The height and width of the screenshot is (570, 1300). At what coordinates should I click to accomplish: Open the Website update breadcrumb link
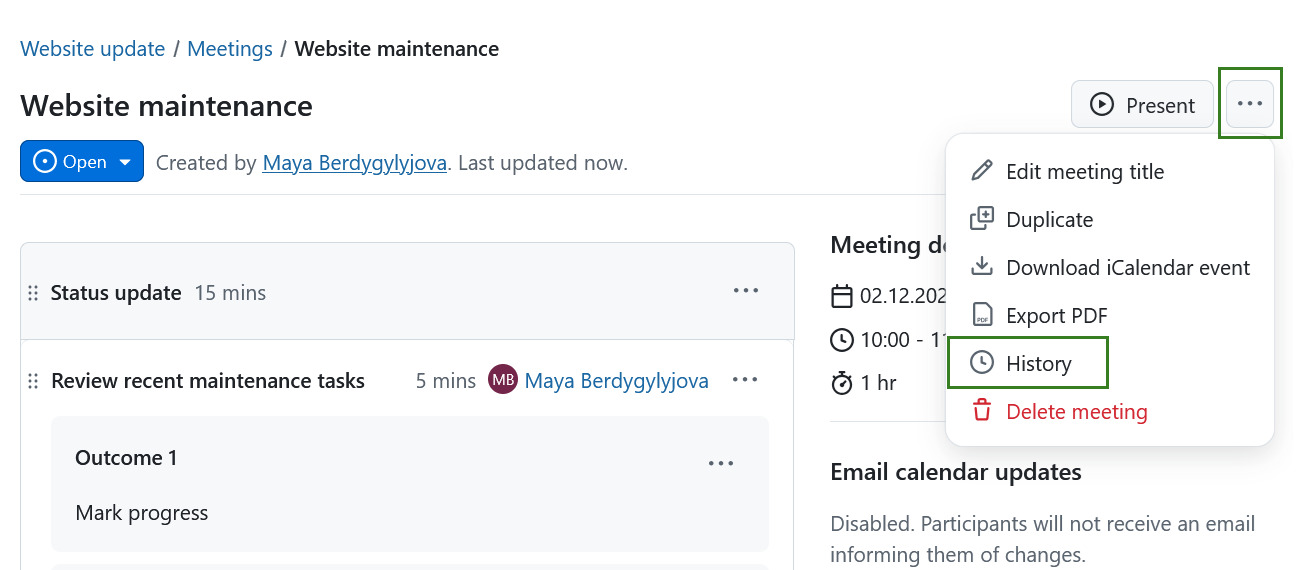93,49
